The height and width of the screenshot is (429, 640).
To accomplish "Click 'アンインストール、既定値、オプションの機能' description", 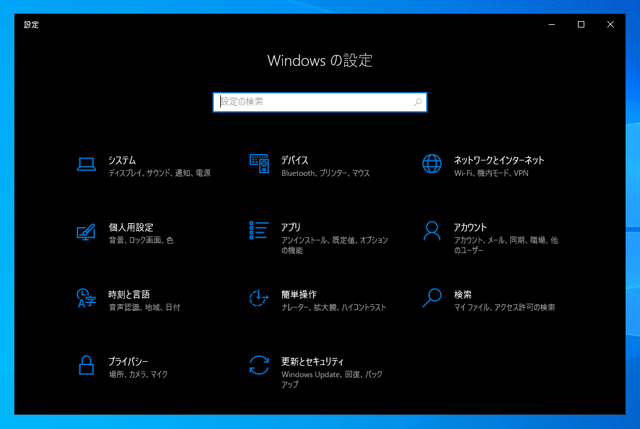I will [334, 245].
